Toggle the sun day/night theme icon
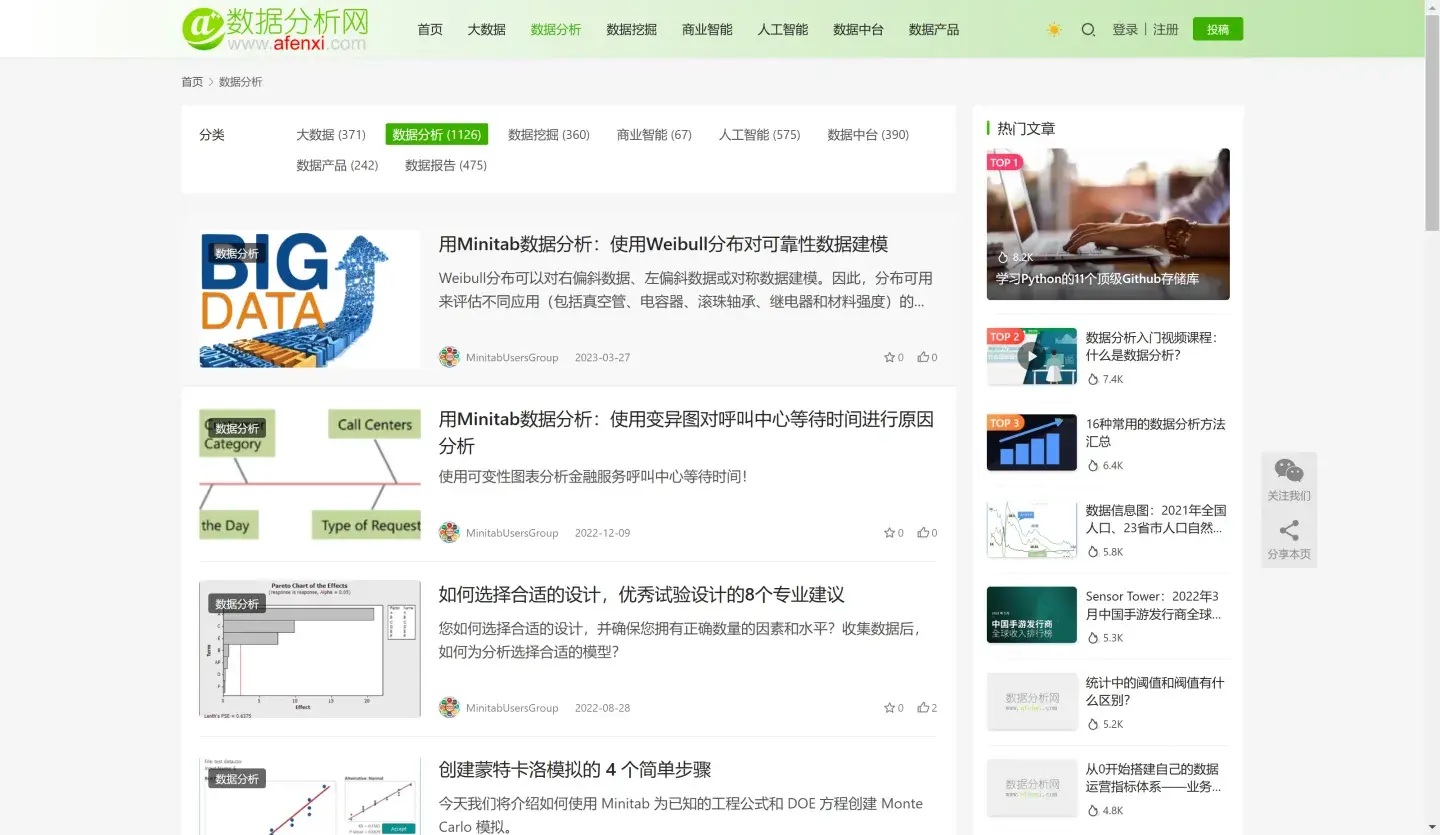This screenshot has width=1440, height=835. (1054, 30)
